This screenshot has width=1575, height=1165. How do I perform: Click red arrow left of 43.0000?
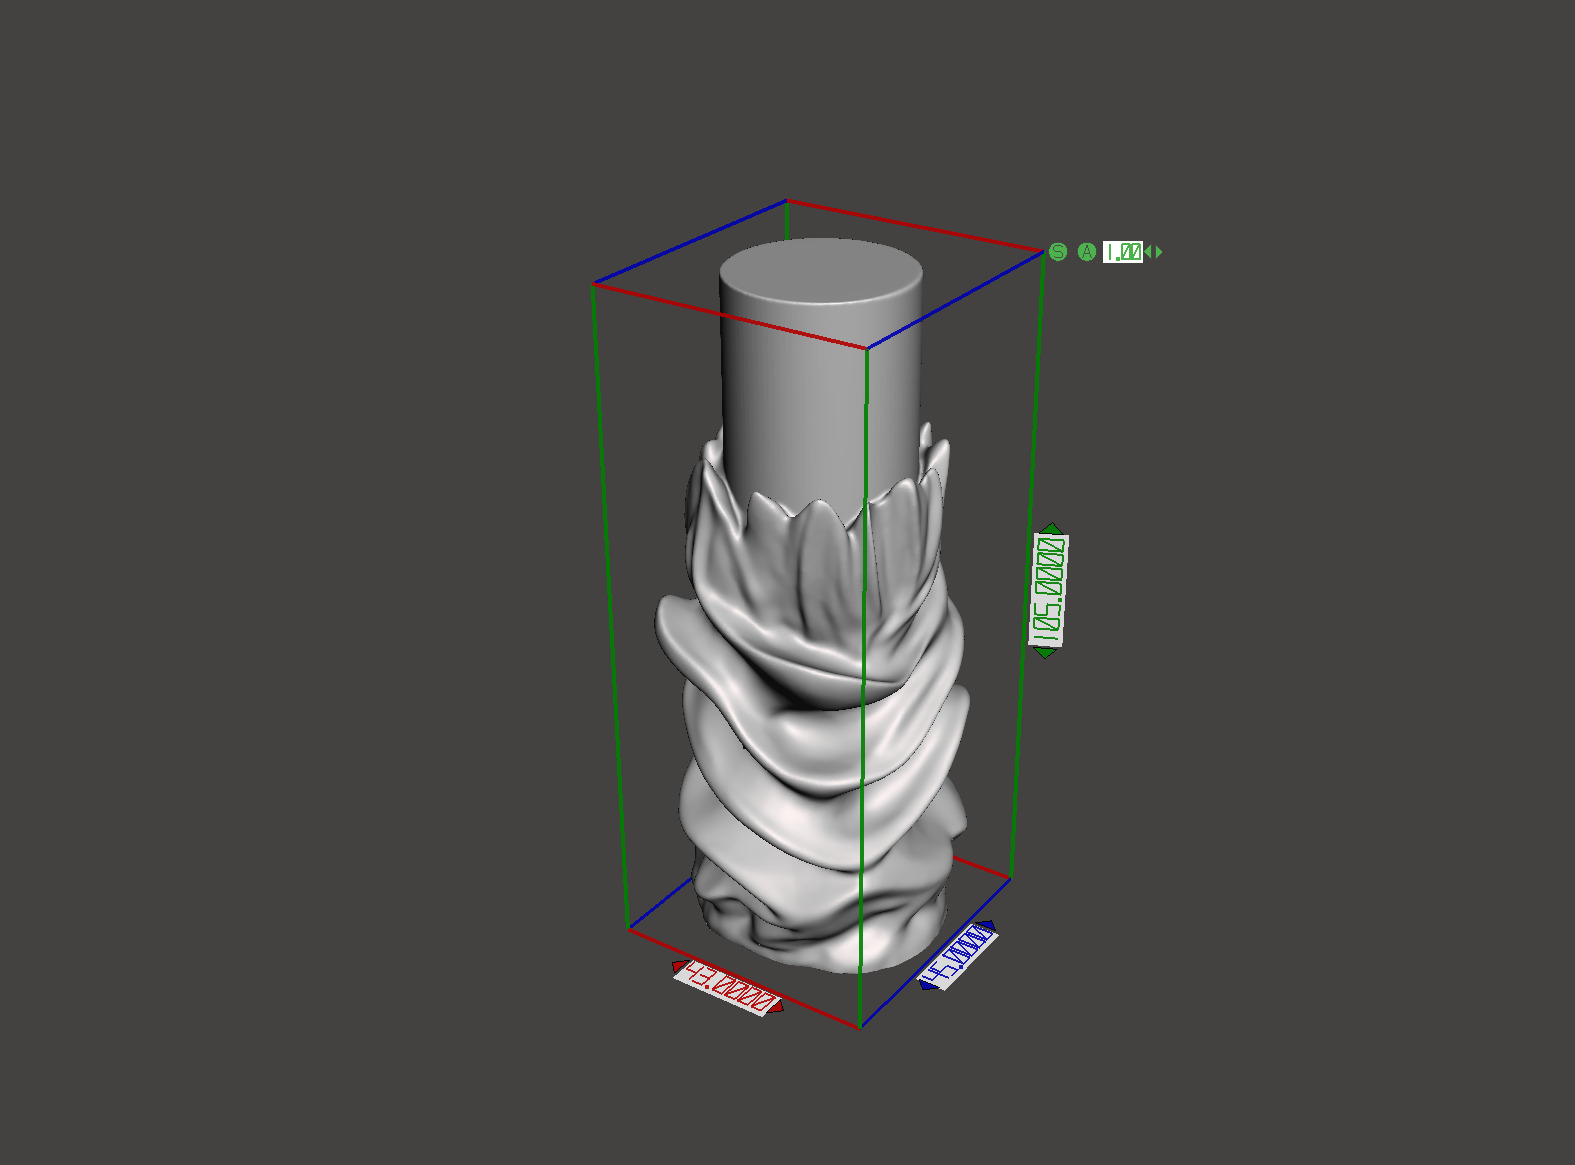click(679, 966)
